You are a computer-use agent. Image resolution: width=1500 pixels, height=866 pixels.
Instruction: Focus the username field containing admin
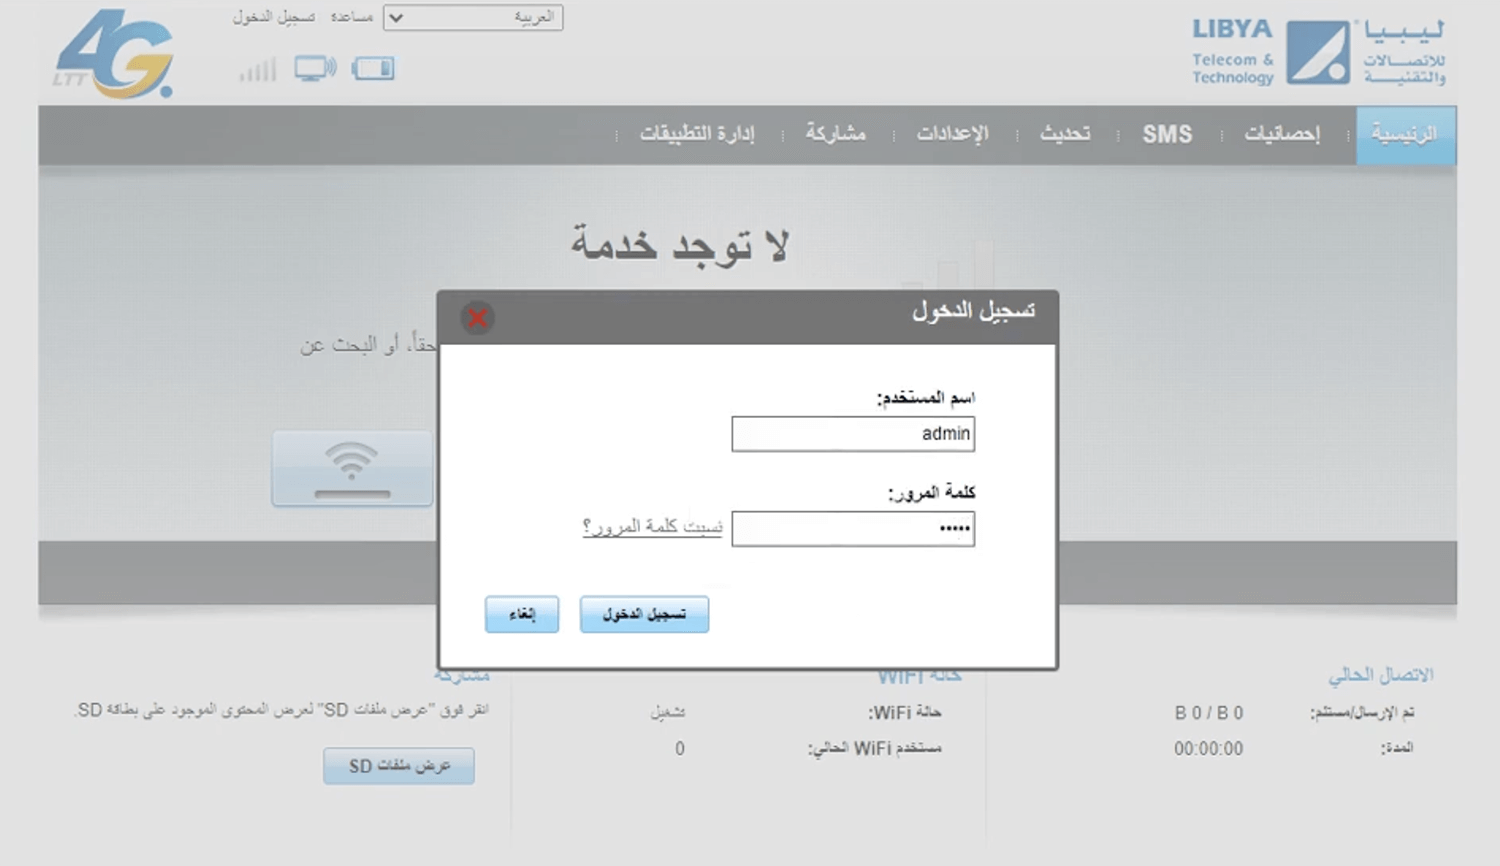(853, 434)
